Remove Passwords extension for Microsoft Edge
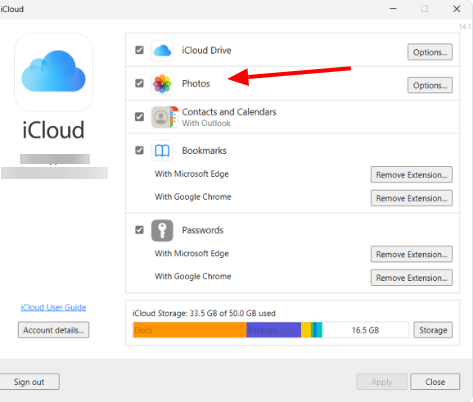Screen dimensions: 473x402 [412, 254]
